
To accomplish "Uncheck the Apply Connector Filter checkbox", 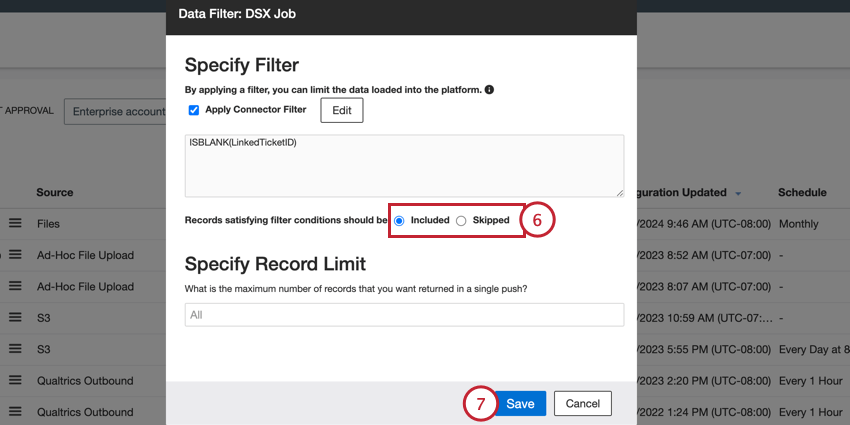I will (x=194, y=110).
